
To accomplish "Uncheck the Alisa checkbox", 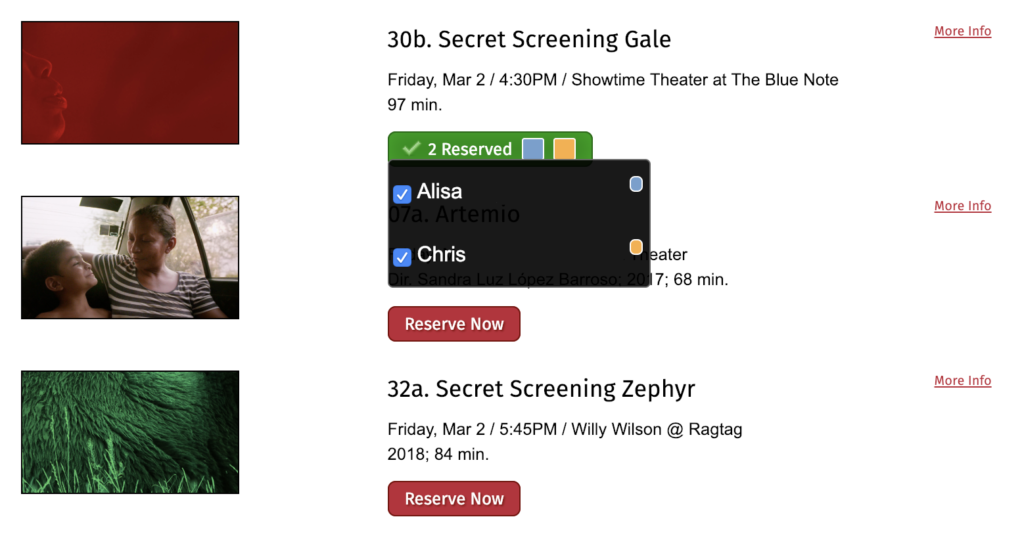I will coord(402,194).
